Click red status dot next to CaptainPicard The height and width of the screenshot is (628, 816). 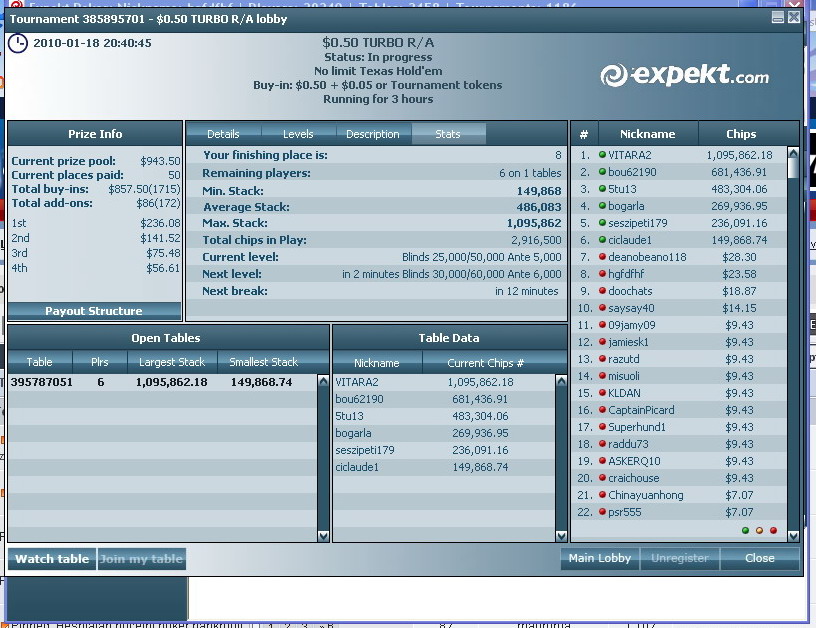[602, 409]
